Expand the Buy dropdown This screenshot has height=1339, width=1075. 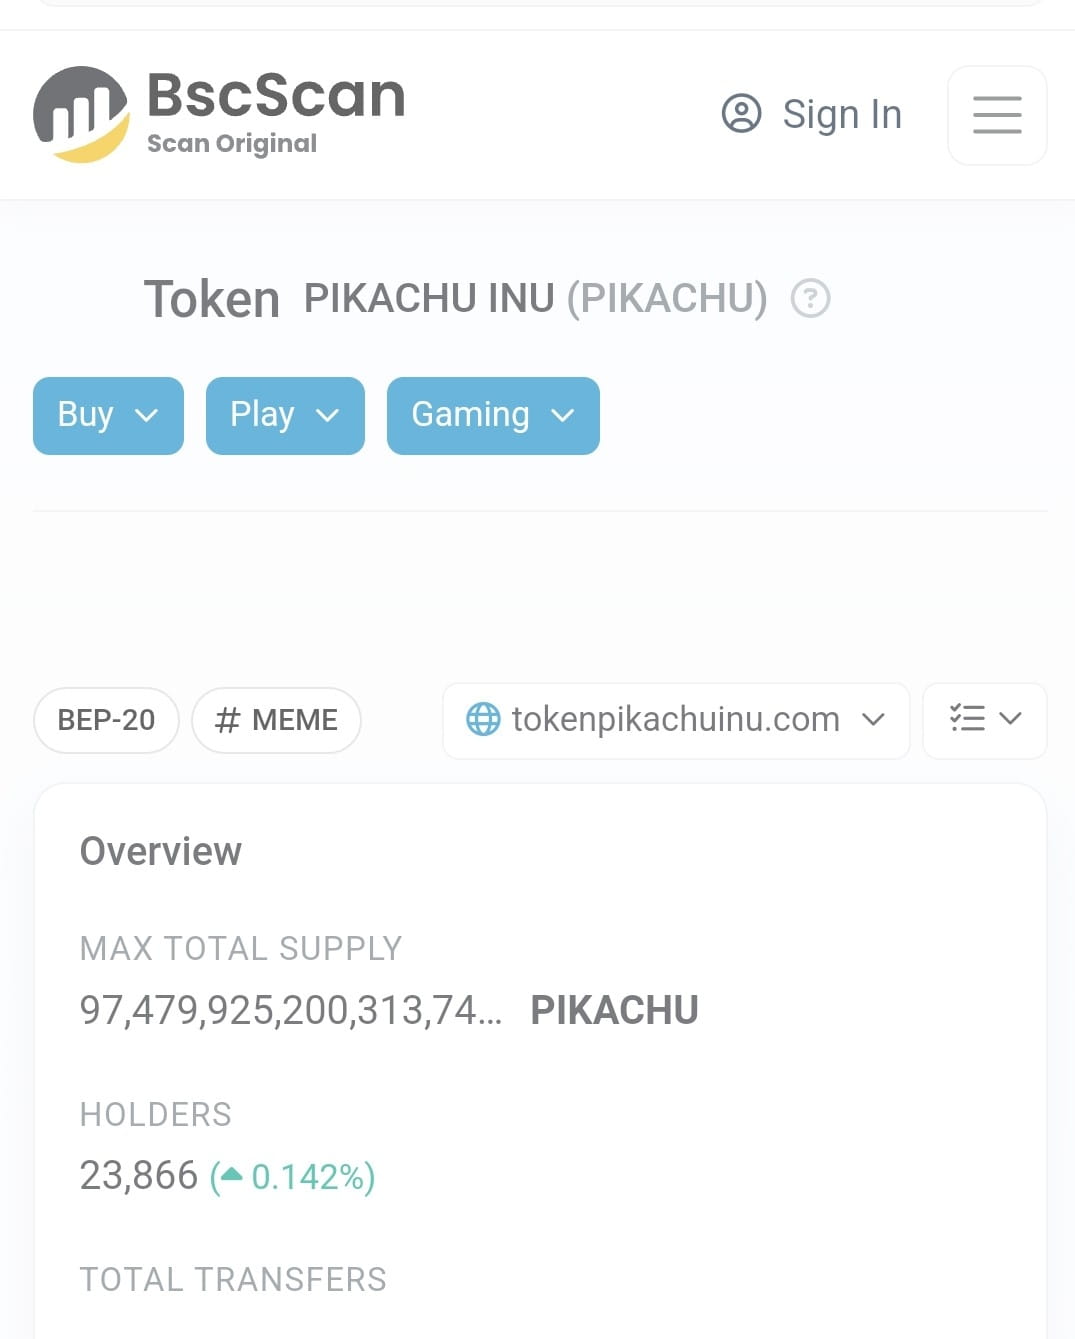pos(108,416)
